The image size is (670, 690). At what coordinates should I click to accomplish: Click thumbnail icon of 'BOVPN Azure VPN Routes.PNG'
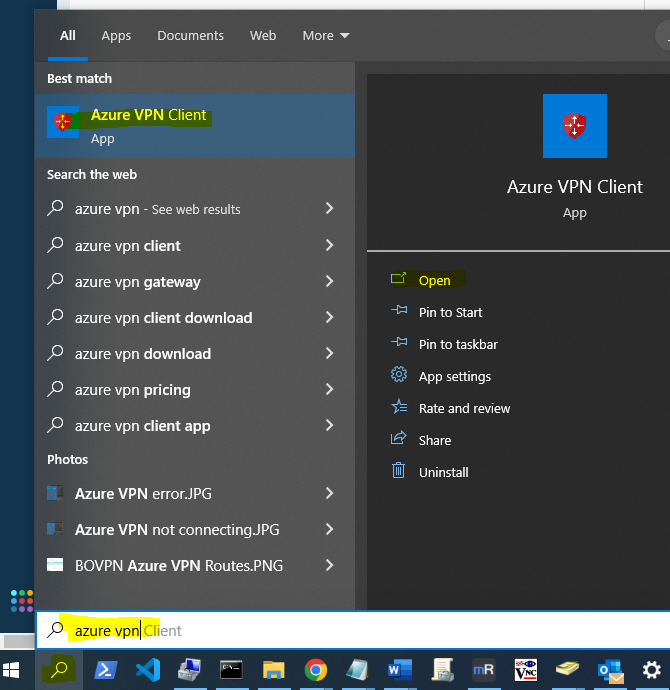(x=55, y=565)
